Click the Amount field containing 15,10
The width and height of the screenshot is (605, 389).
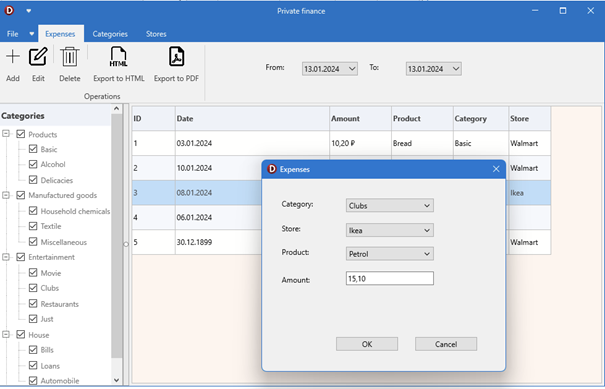click(x=390, y=278)
